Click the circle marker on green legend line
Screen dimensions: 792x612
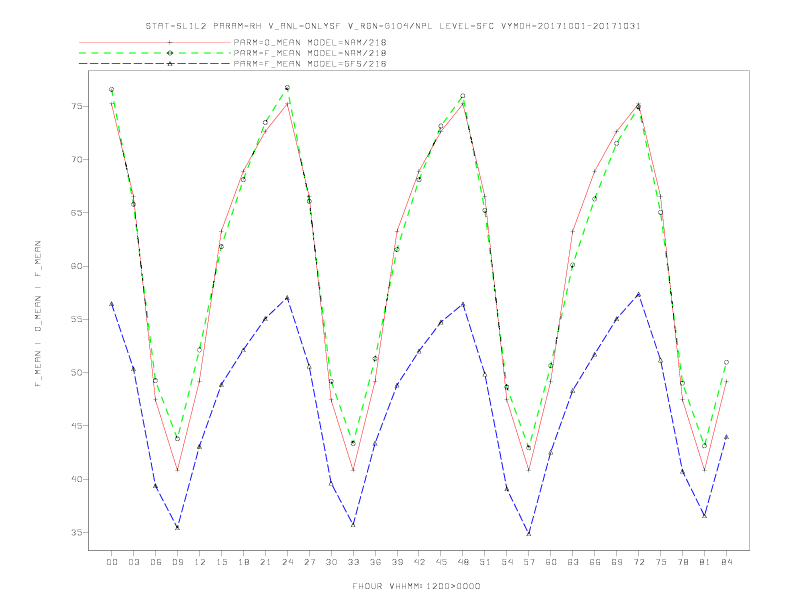170,53
